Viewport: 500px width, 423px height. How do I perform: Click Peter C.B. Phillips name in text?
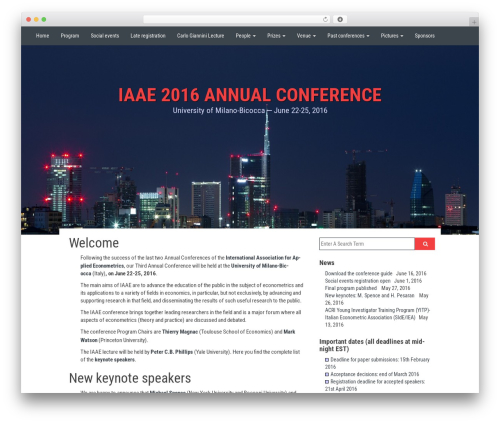(172, 352)
